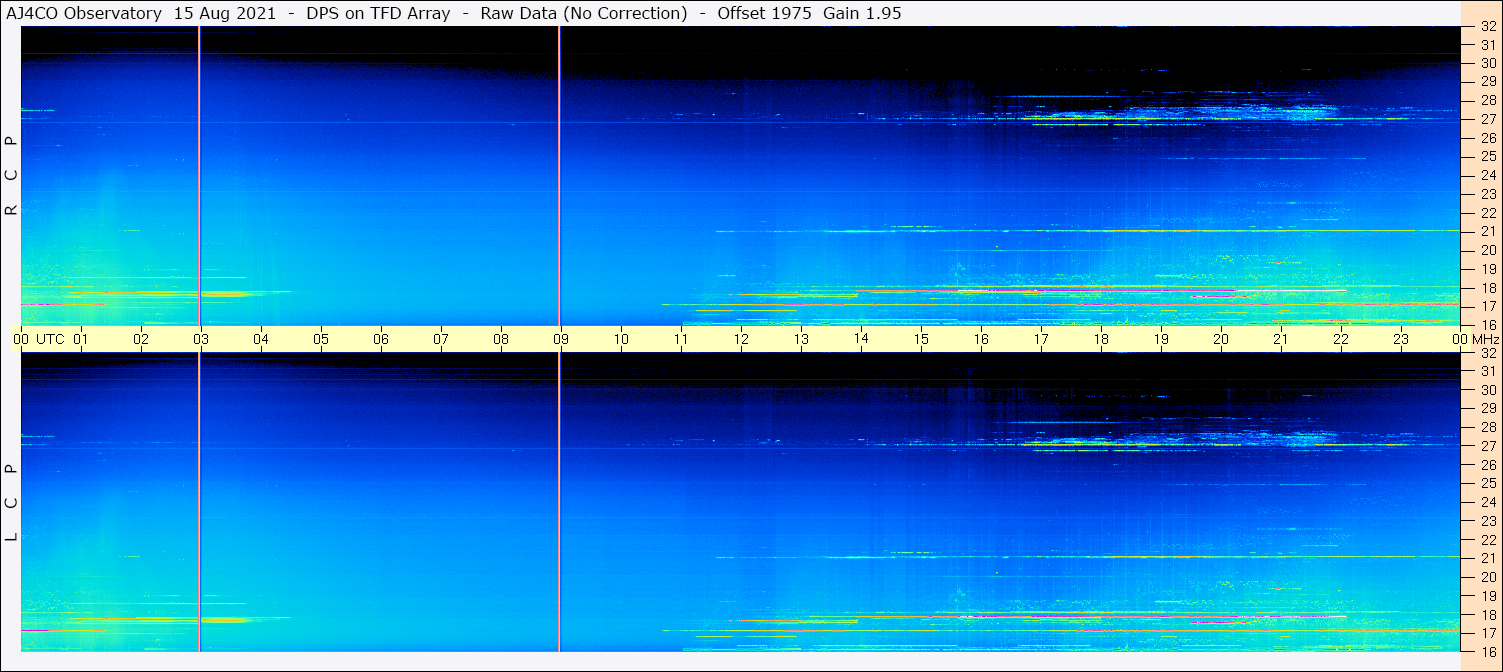Image resolution: width=1503 pixels, height=672 pixels.
Task: Click the 09 hour tick on time axis
Action: tap(561, 339)
